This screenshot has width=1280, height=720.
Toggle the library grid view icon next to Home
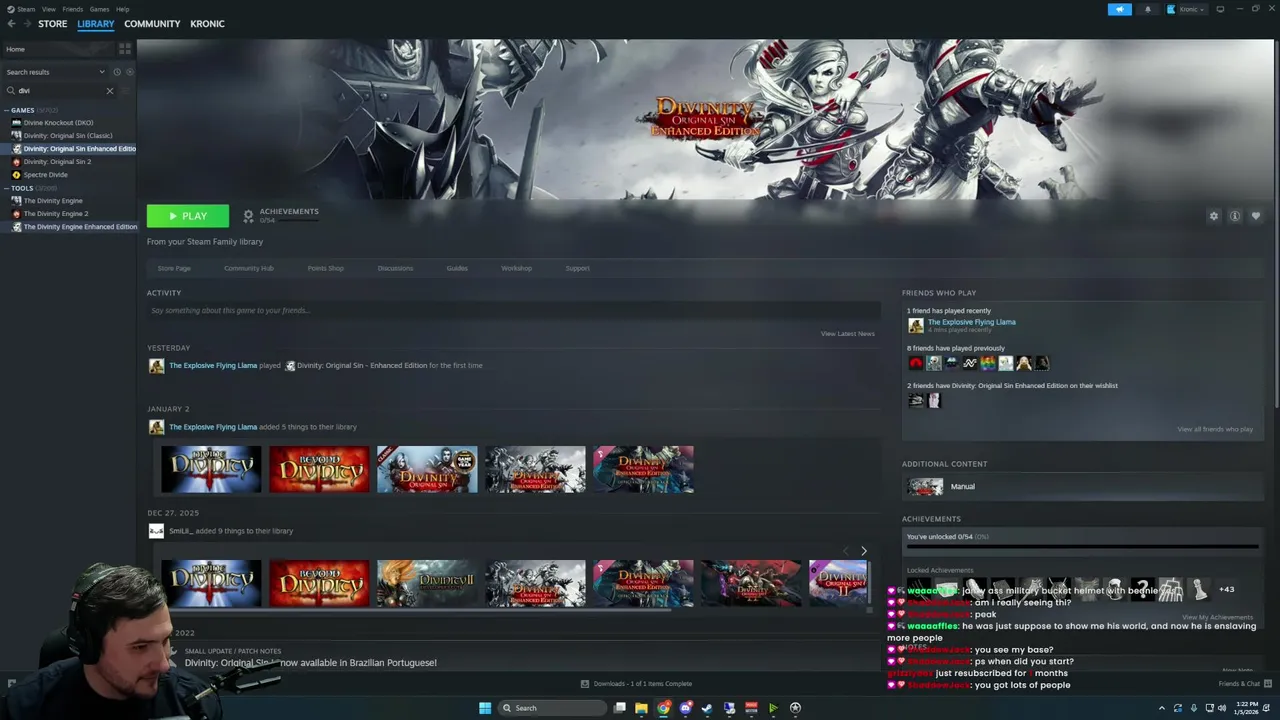125,49
